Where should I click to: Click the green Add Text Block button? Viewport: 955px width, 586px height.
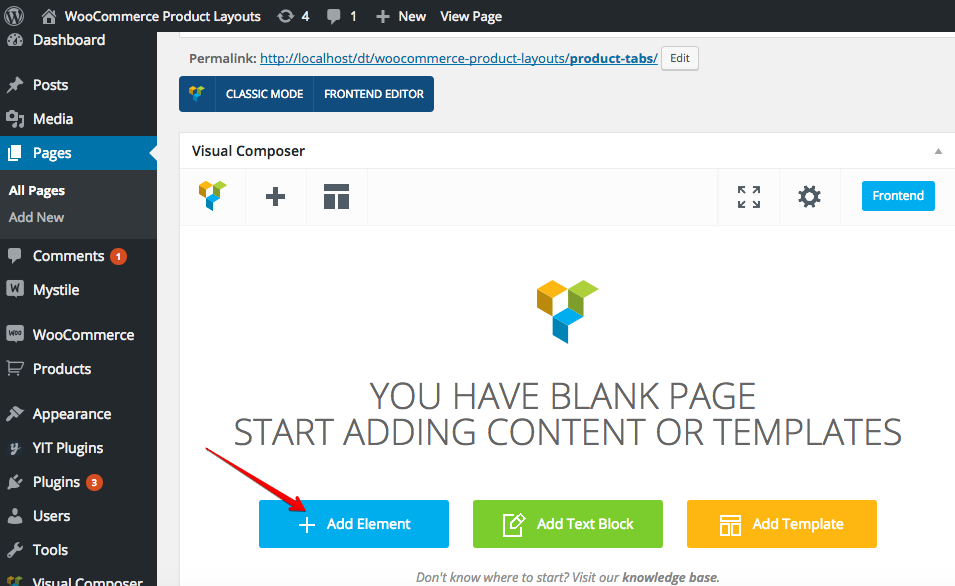(568, 524)
